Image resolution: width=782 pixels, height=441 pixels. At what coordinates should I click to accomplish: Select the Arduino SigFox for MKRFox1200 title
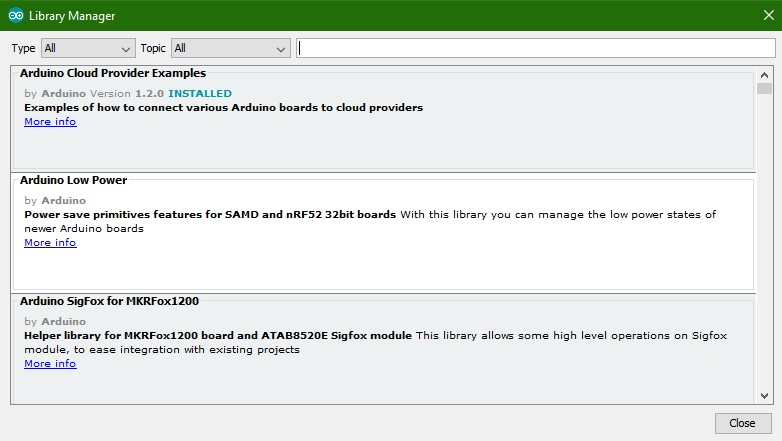(109, 301)
